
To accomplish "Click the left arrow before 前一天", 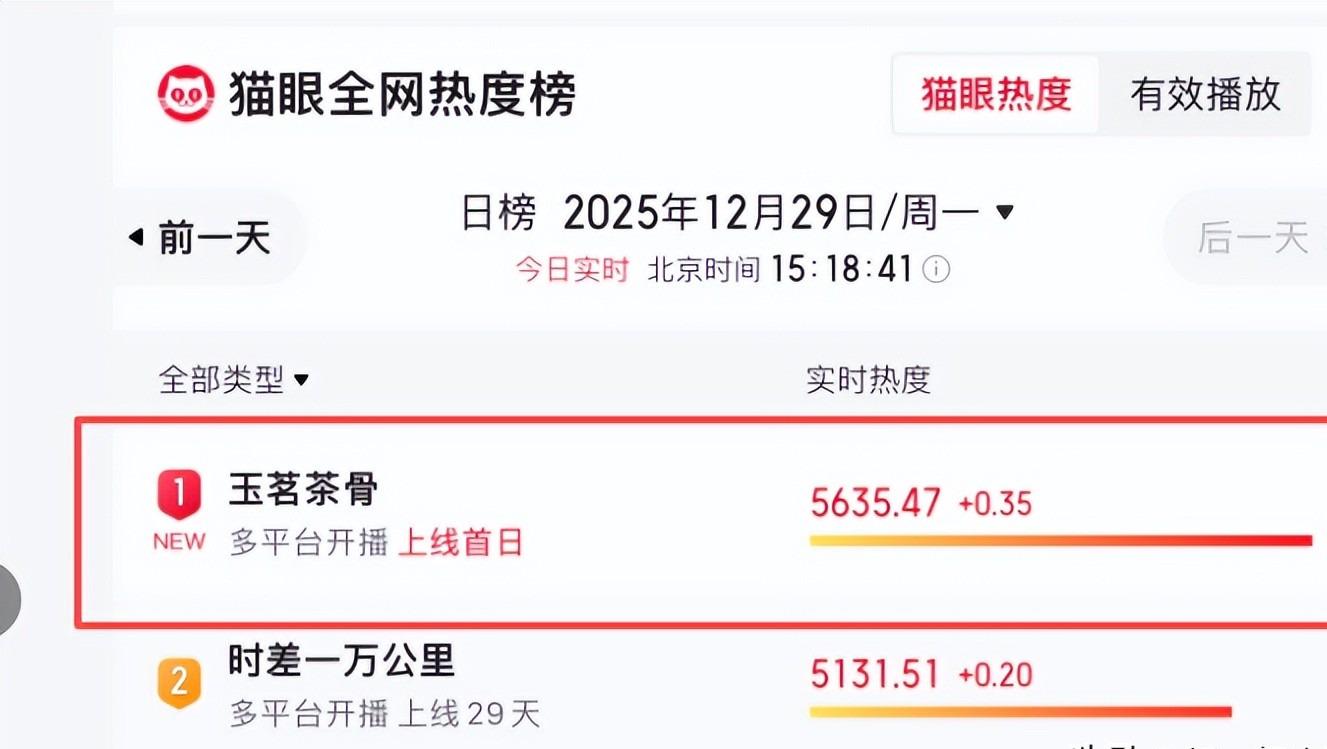I will [136, 239].
